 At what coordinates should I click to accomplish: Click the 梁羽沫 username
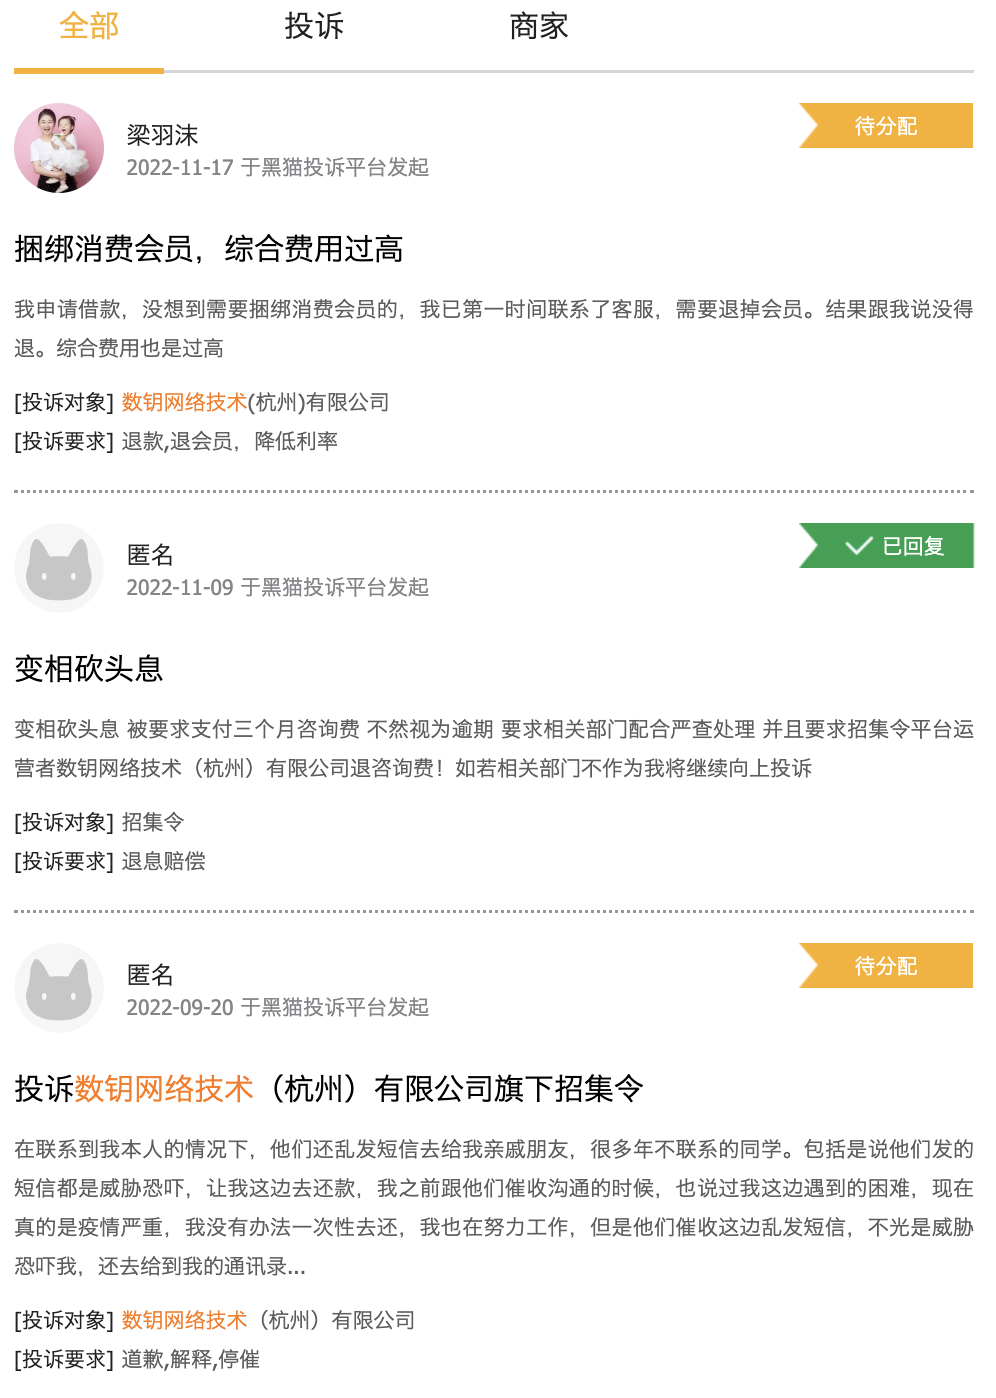pyautogui.click(x=162, y=135)
